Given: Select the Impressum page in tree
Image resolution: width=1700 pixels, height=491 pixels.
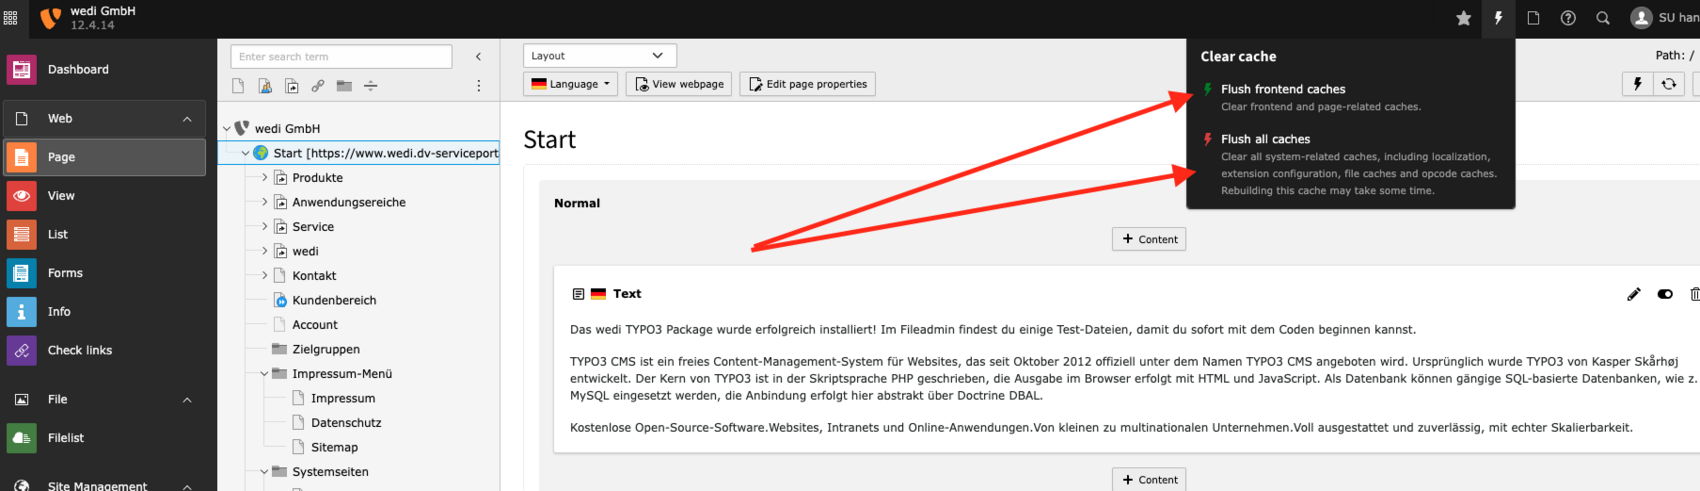Looking at the screenshot, I should pos(343,399).
